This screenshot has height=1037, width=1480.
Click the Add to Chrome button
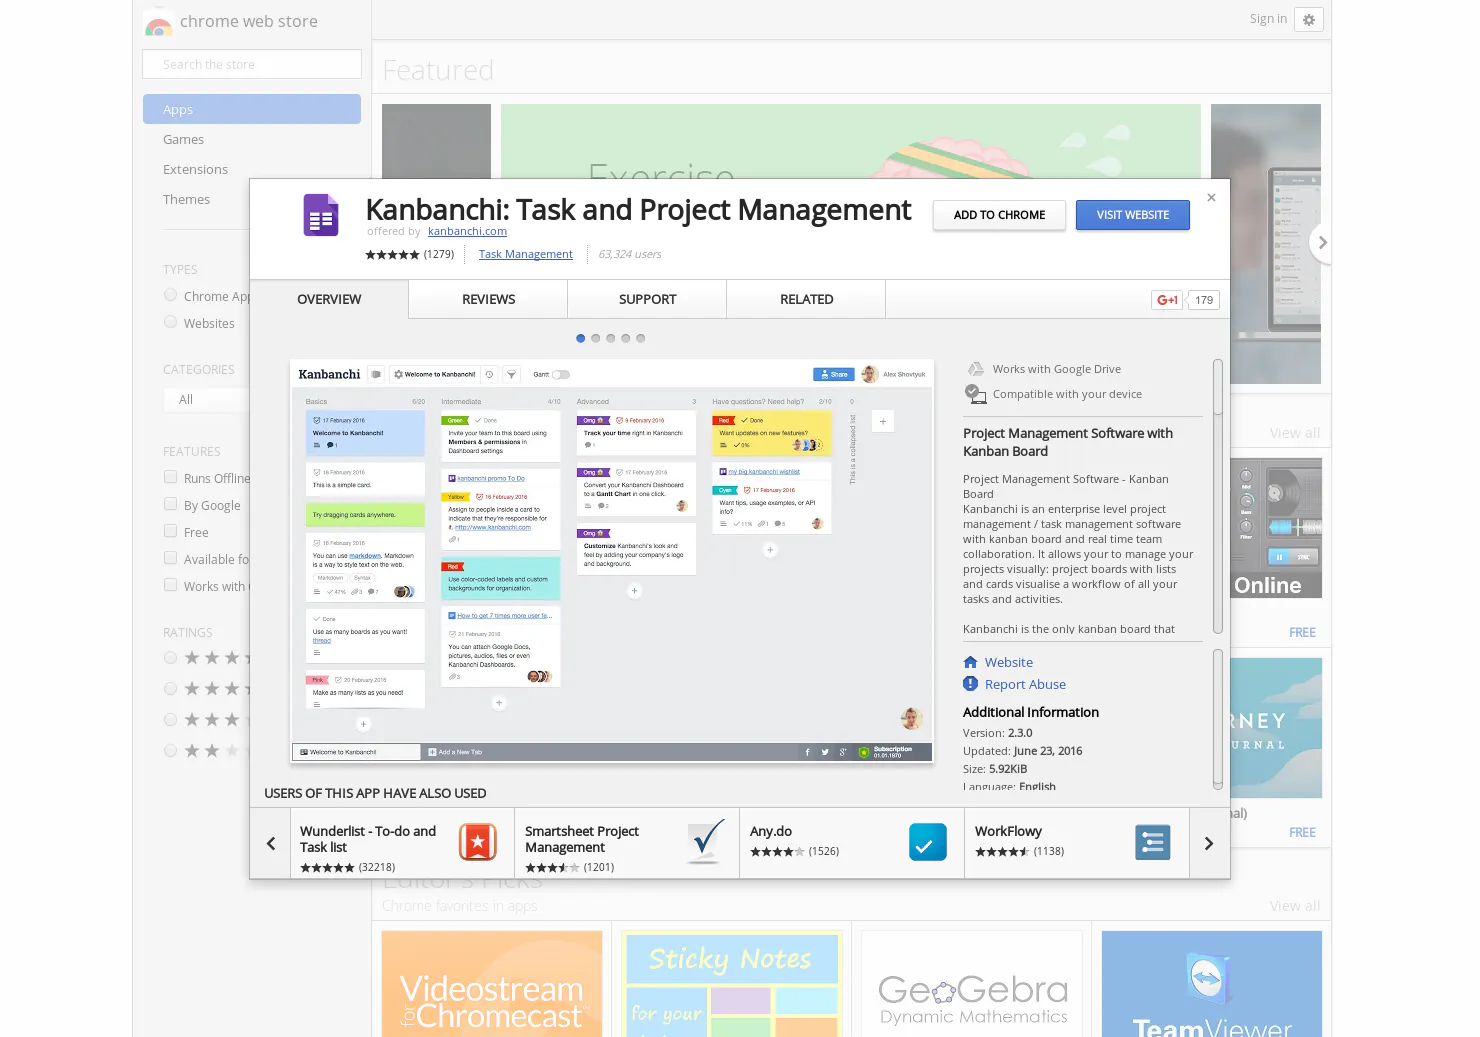[999, 215]
